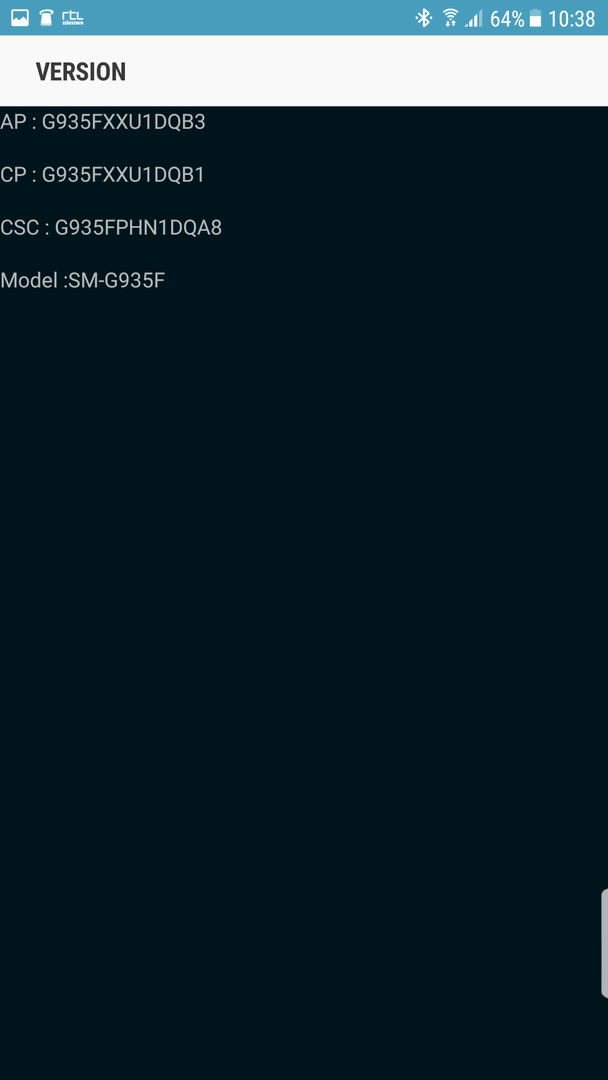Image resolution: width=608 pixels, height=1080 pixels.
Task: Tap the Wi-Fi status icon
Action: pos(450,18)
